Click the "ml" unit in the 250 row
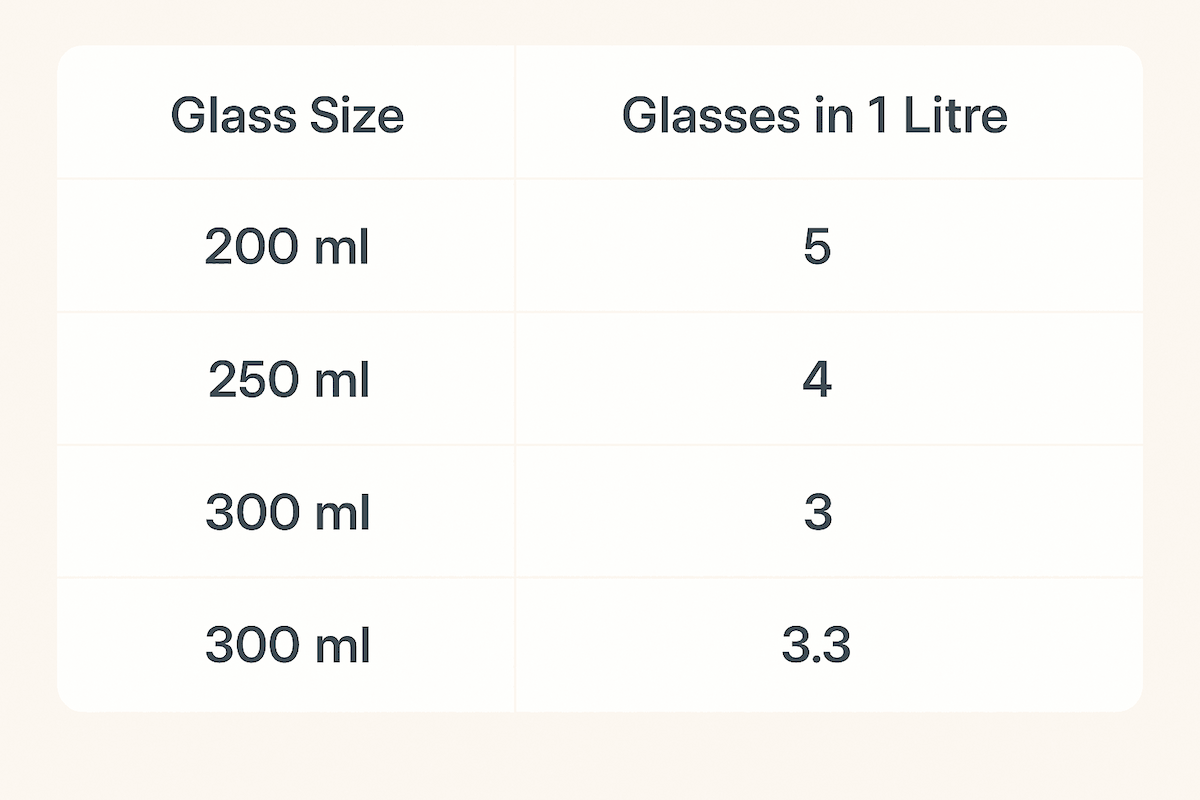1200x800 pixels. tap(344, 381)
